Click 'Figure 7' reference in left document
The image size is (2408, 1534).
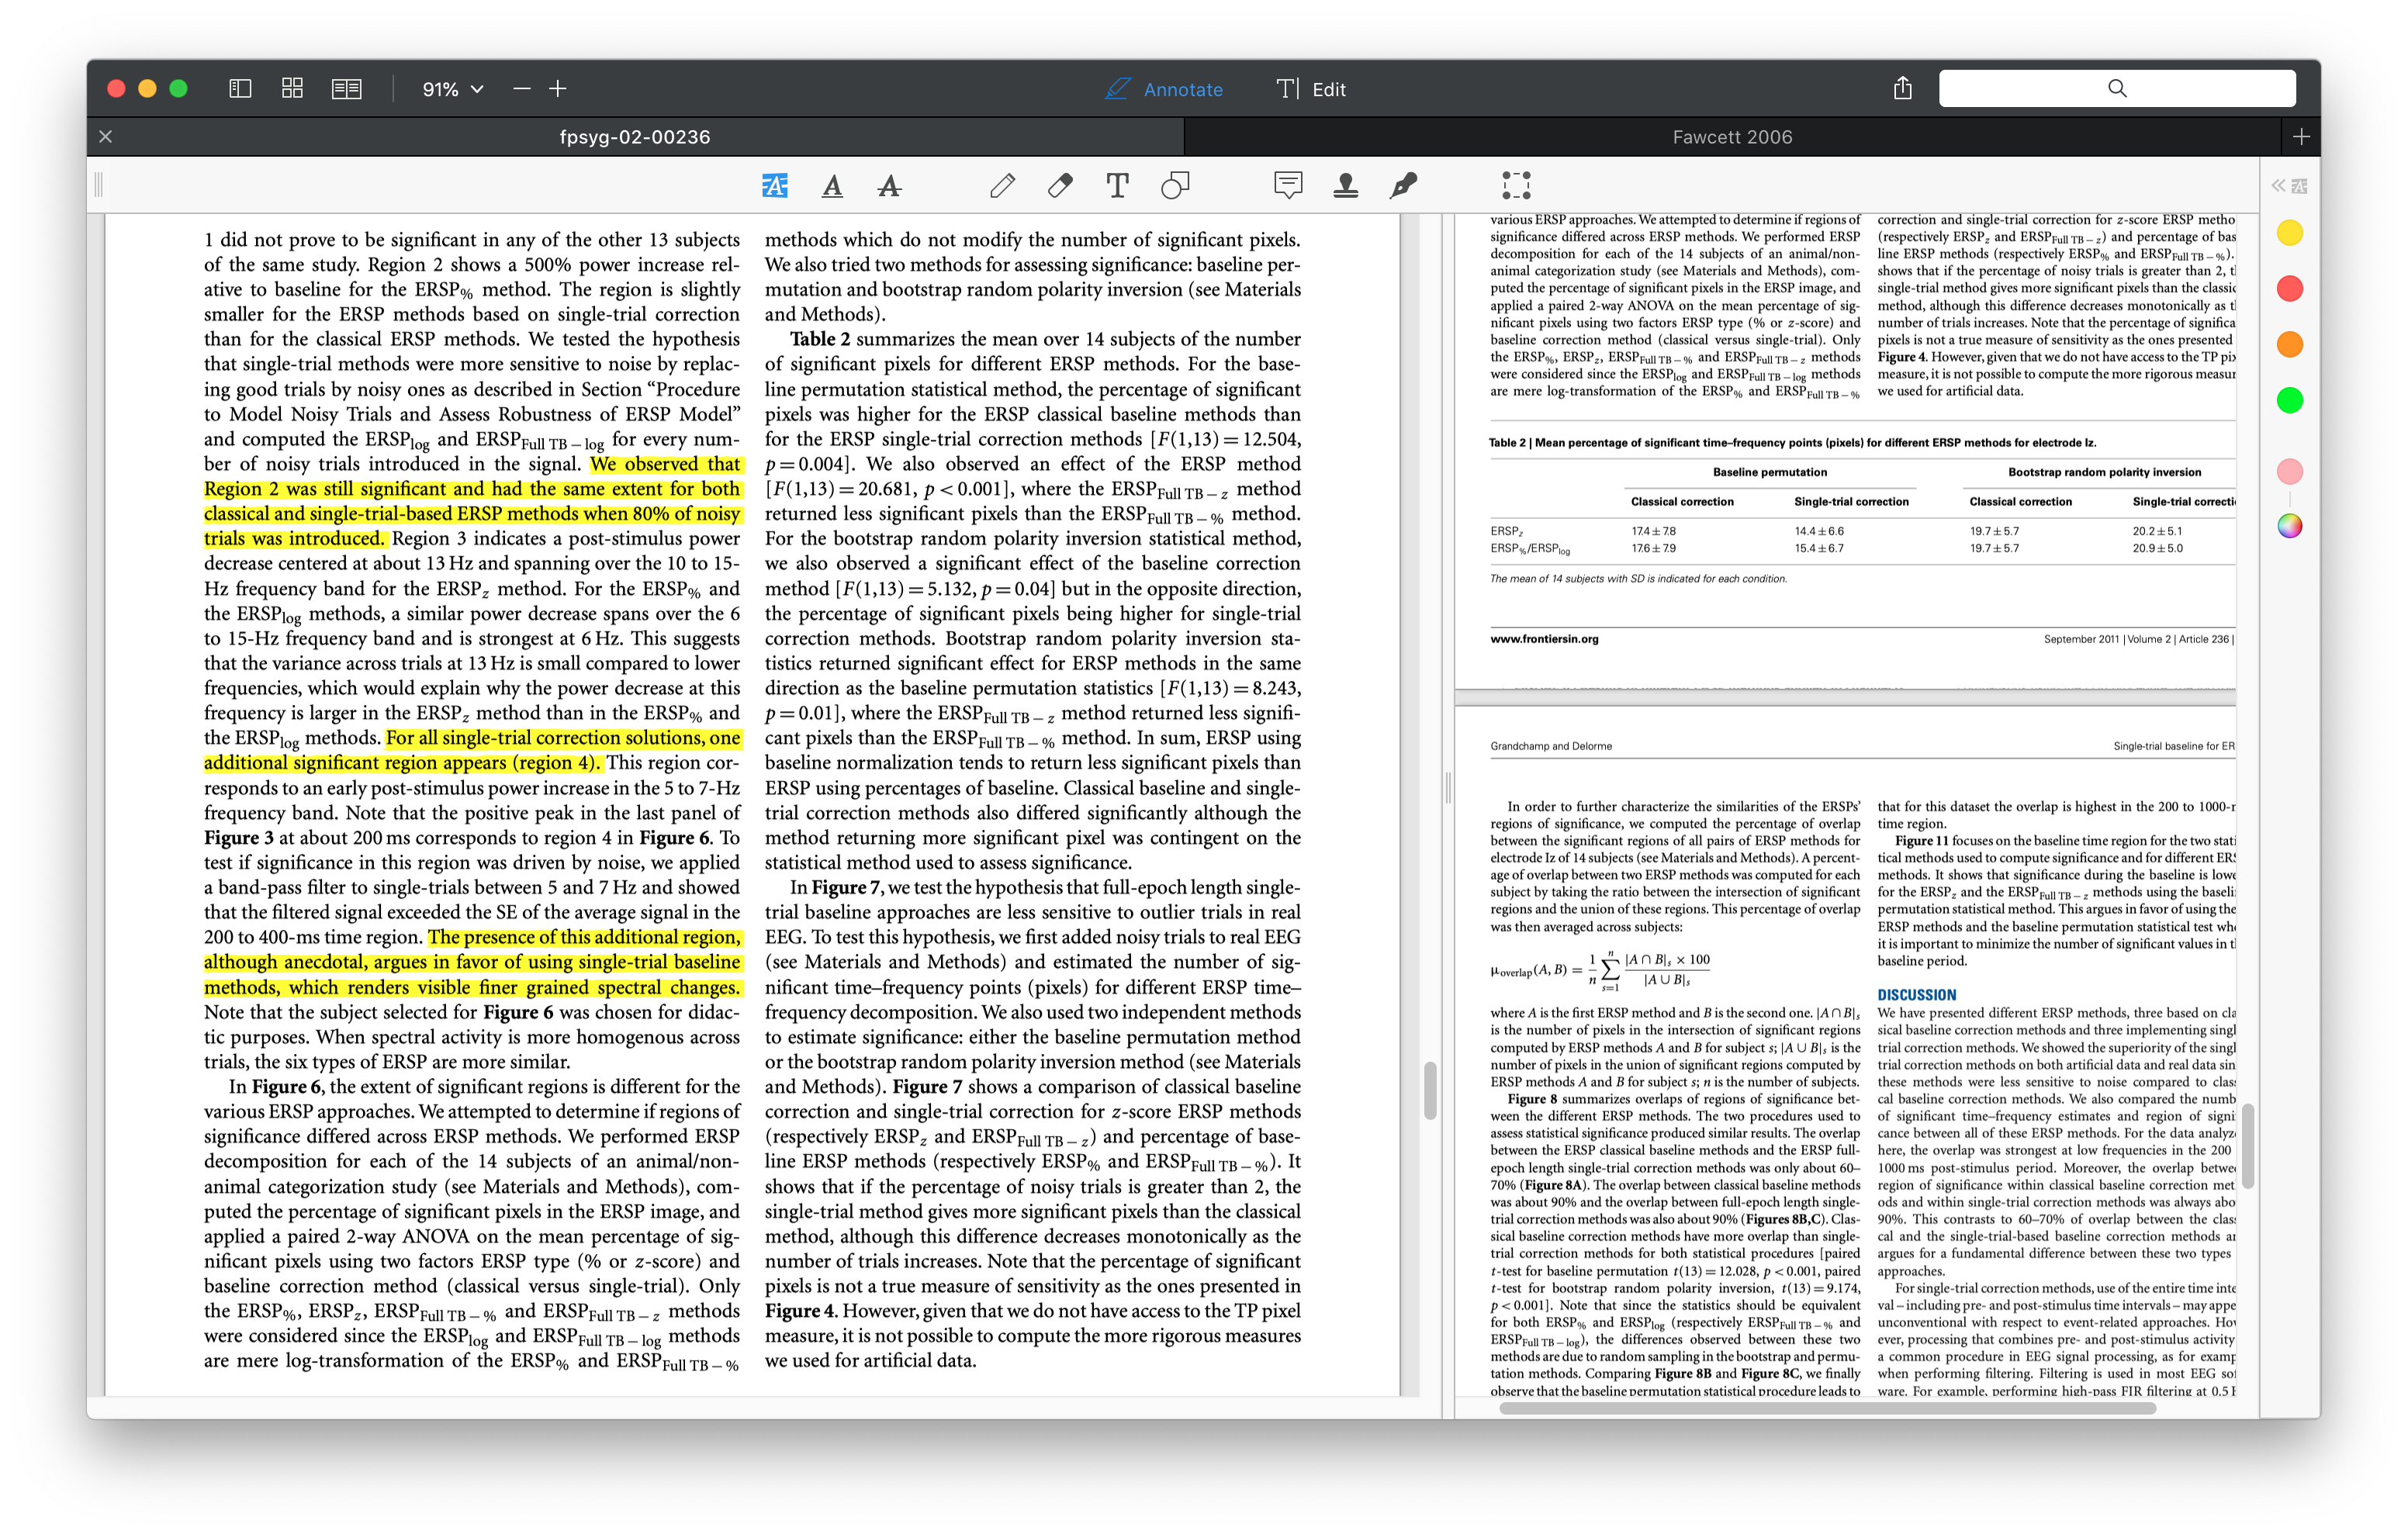[845, 888]
